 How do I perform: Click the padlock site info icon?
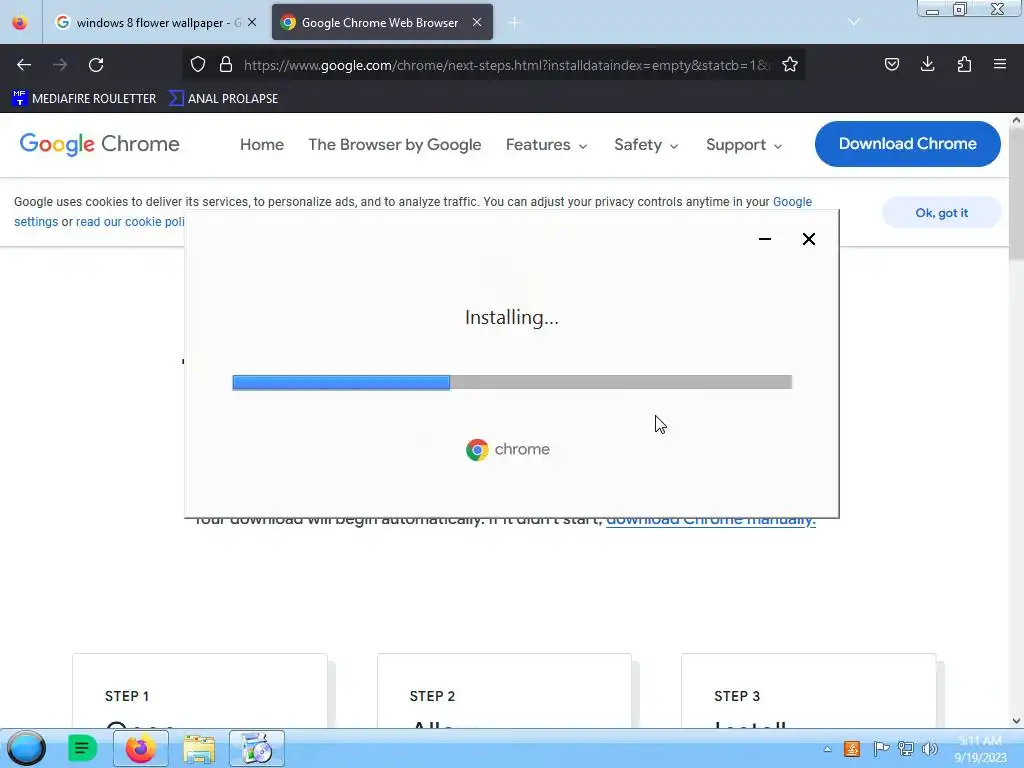coord(226,64)
